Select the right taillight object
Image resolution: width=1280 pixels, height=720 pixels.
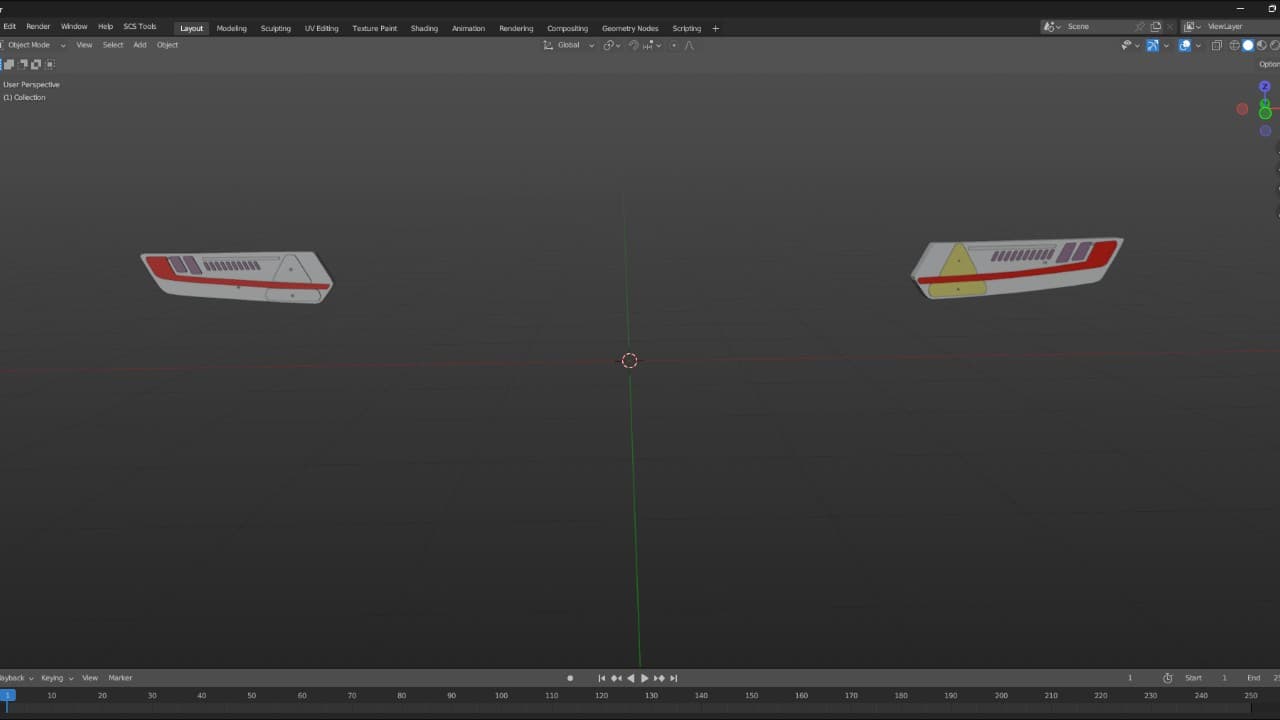(x=1016, y=267)
